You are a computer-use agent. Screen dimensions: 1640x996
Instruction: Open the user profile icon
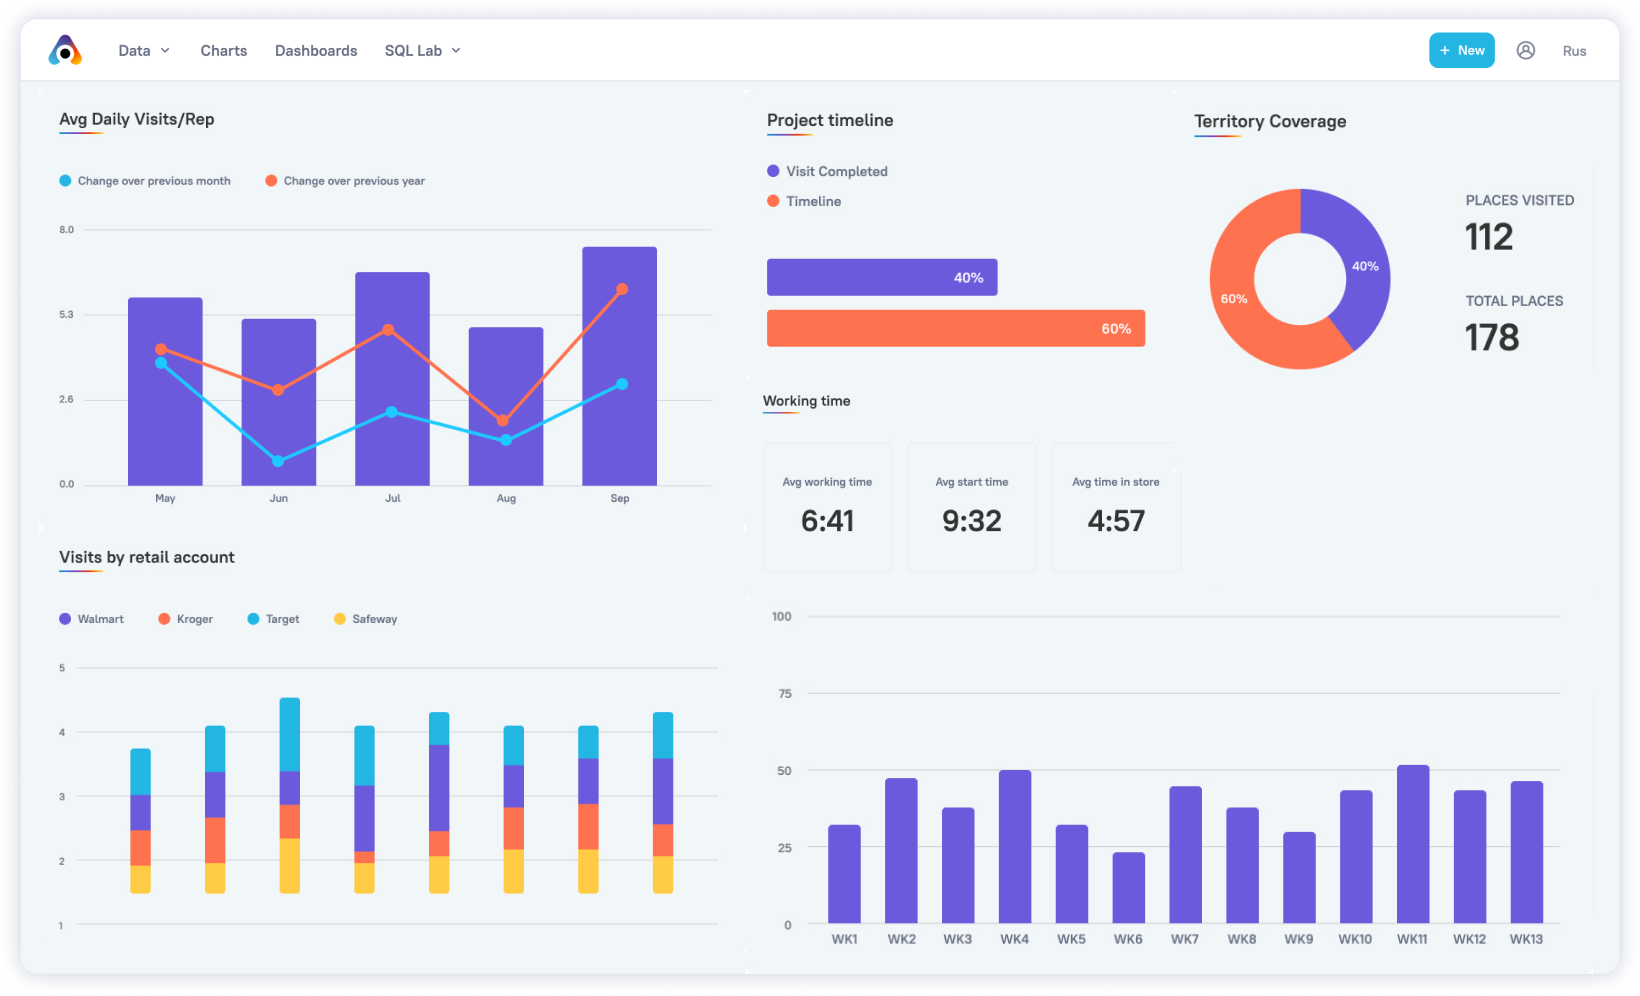[1525, 50]
